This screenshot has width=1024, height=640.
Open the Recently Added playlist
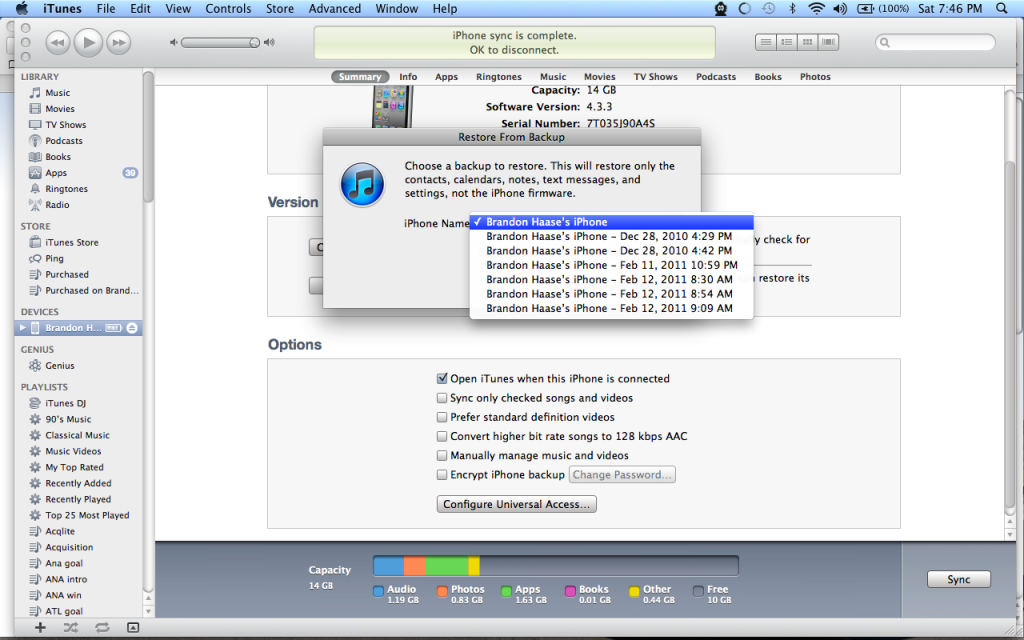pos(78,483)
